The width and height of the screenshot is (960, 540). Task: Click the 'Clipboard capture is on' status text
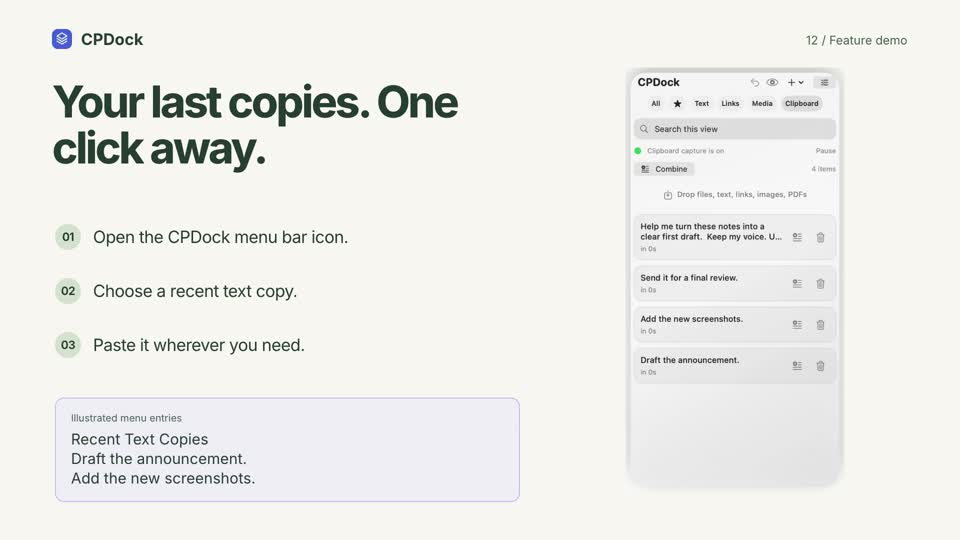click(685, 151)
